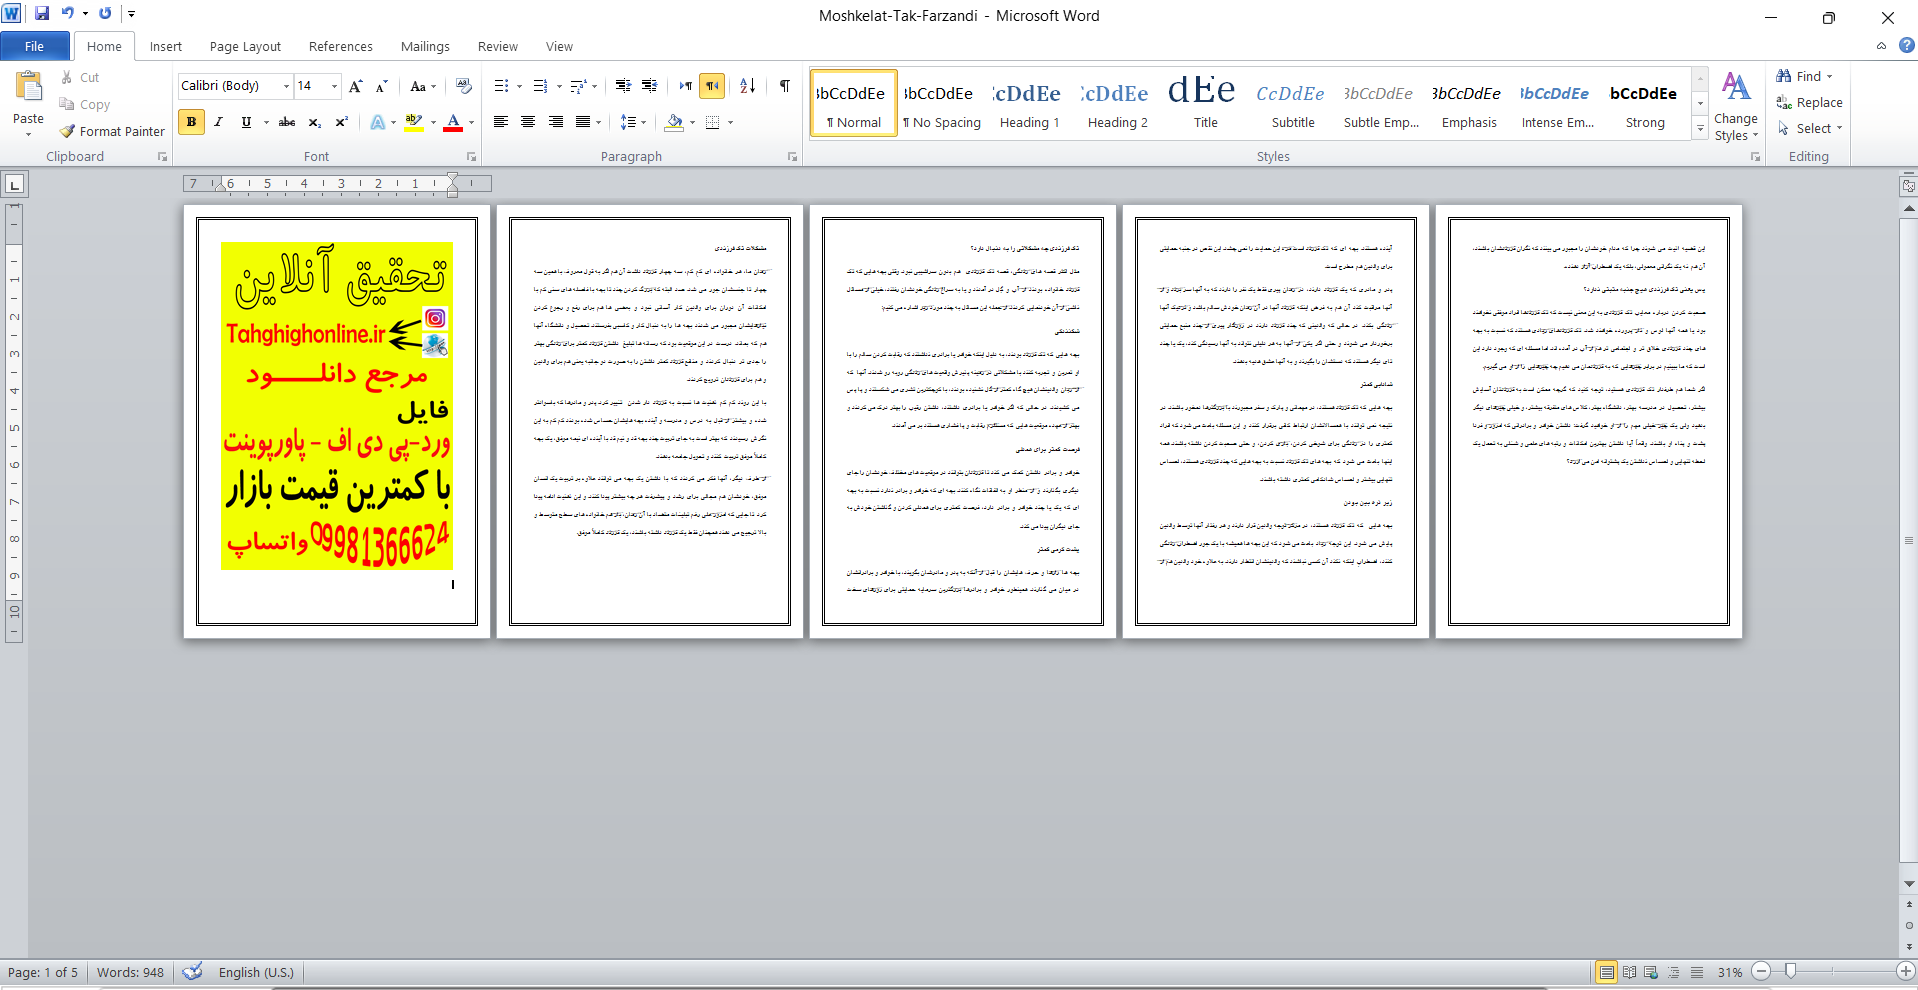This screenshot has height=990, width=1918.
Task: Open Word Help question mark icon
Action: tap(1906, 46)
